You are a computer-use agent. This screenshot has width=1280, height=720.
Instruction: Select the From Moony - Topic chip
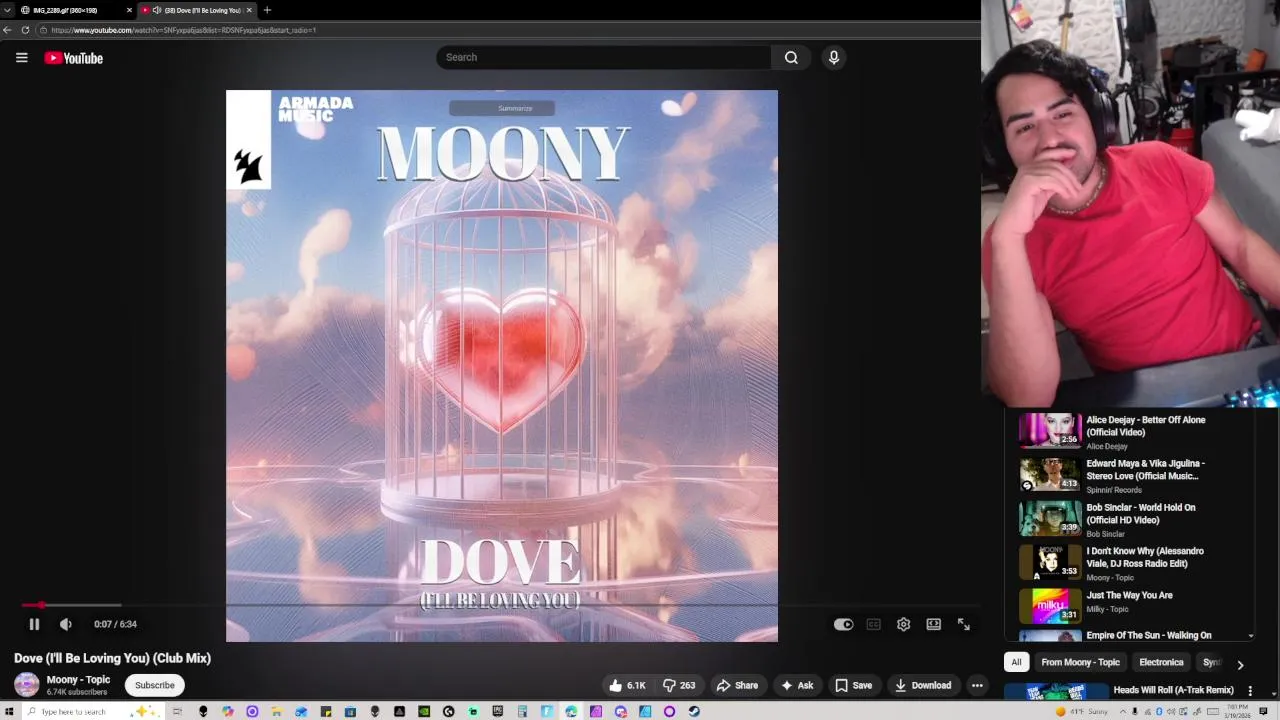click(x=1080, y=662)
